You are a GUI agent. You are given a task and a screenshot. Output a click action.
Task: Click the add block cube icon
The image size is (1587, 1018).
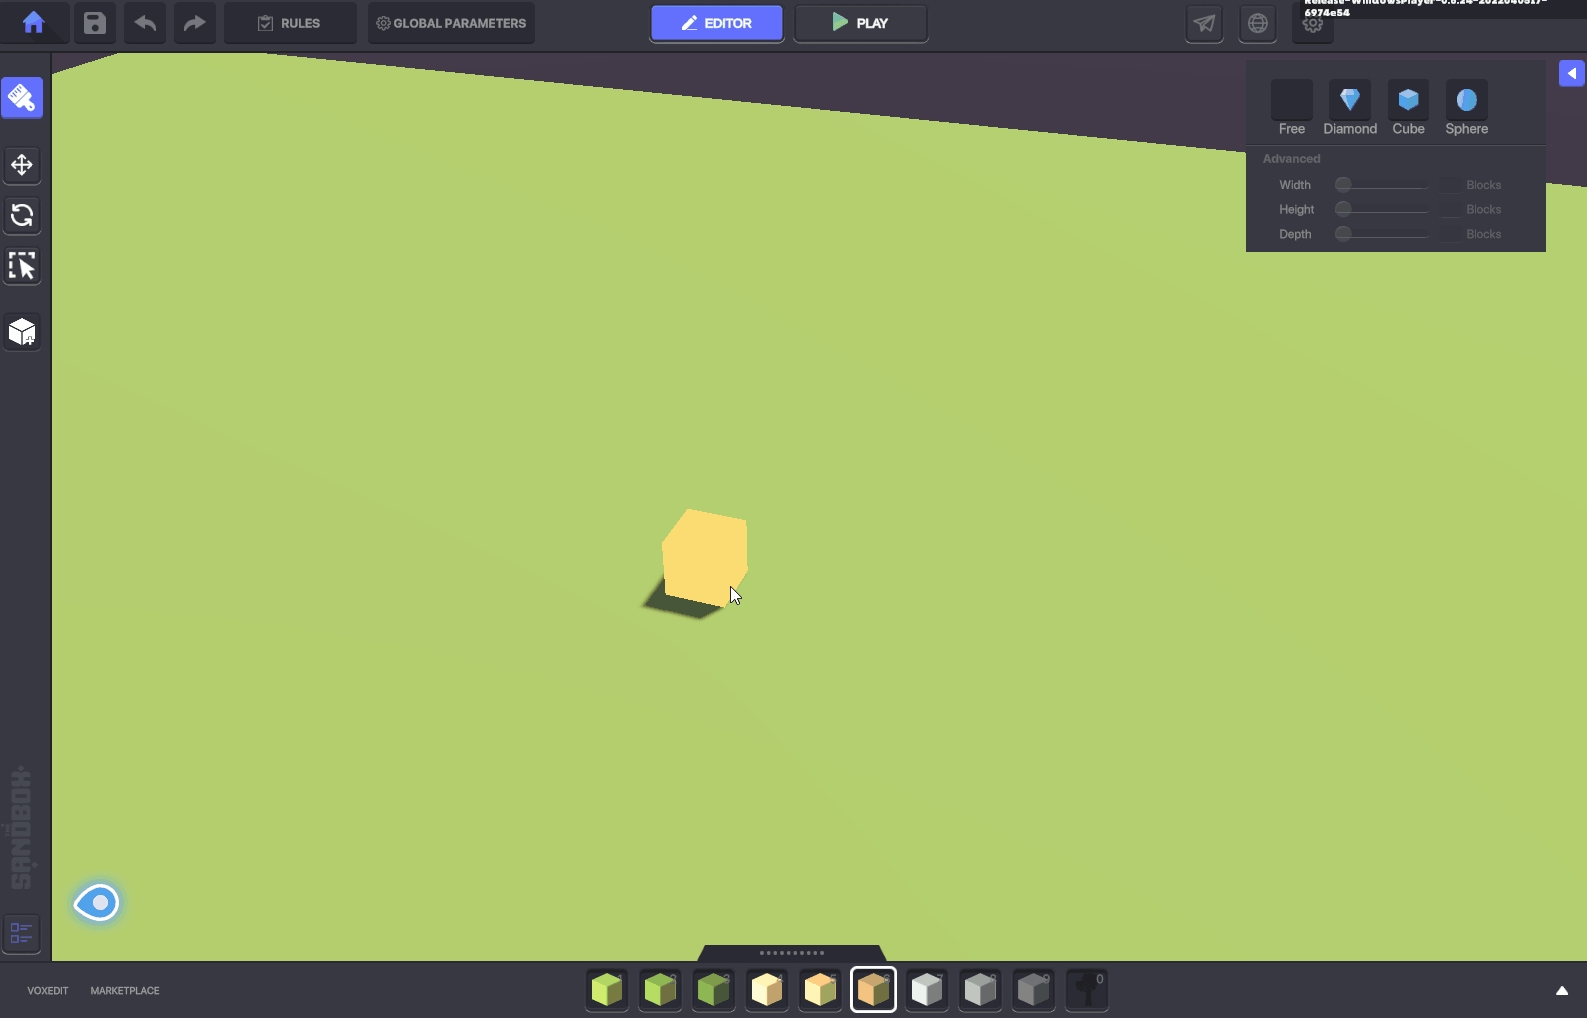coord(22,332)
